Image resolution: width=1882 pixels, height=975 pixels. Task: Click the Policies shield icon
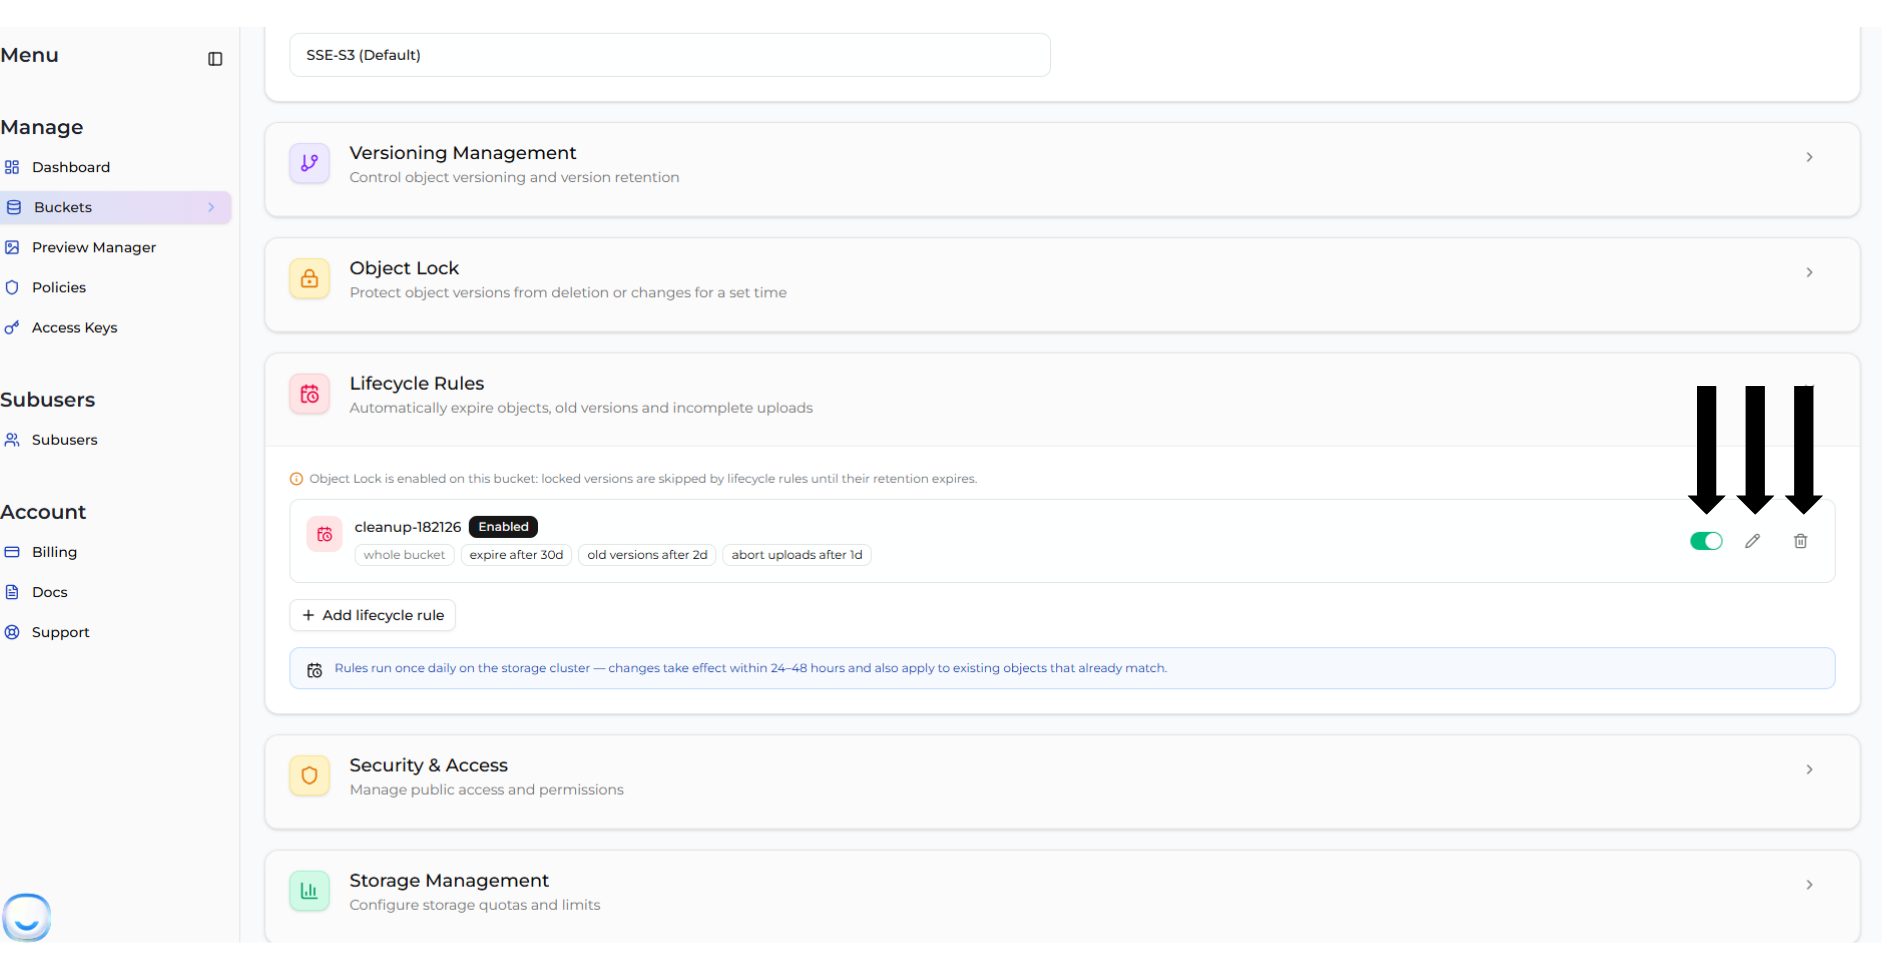click(x=12, y=287)
